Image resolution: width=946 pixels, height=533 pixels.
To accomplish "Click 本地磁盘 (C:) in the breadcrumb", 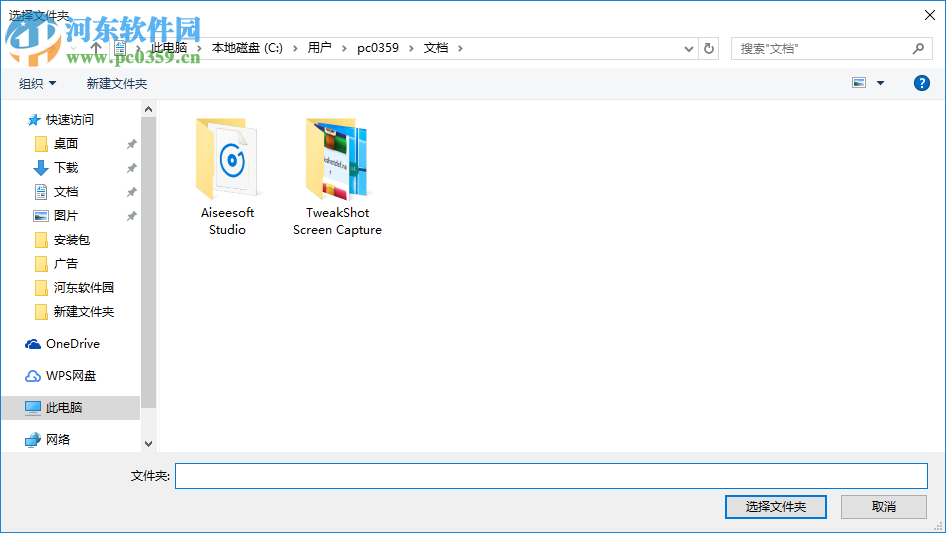I will click(x=247, y=48).
